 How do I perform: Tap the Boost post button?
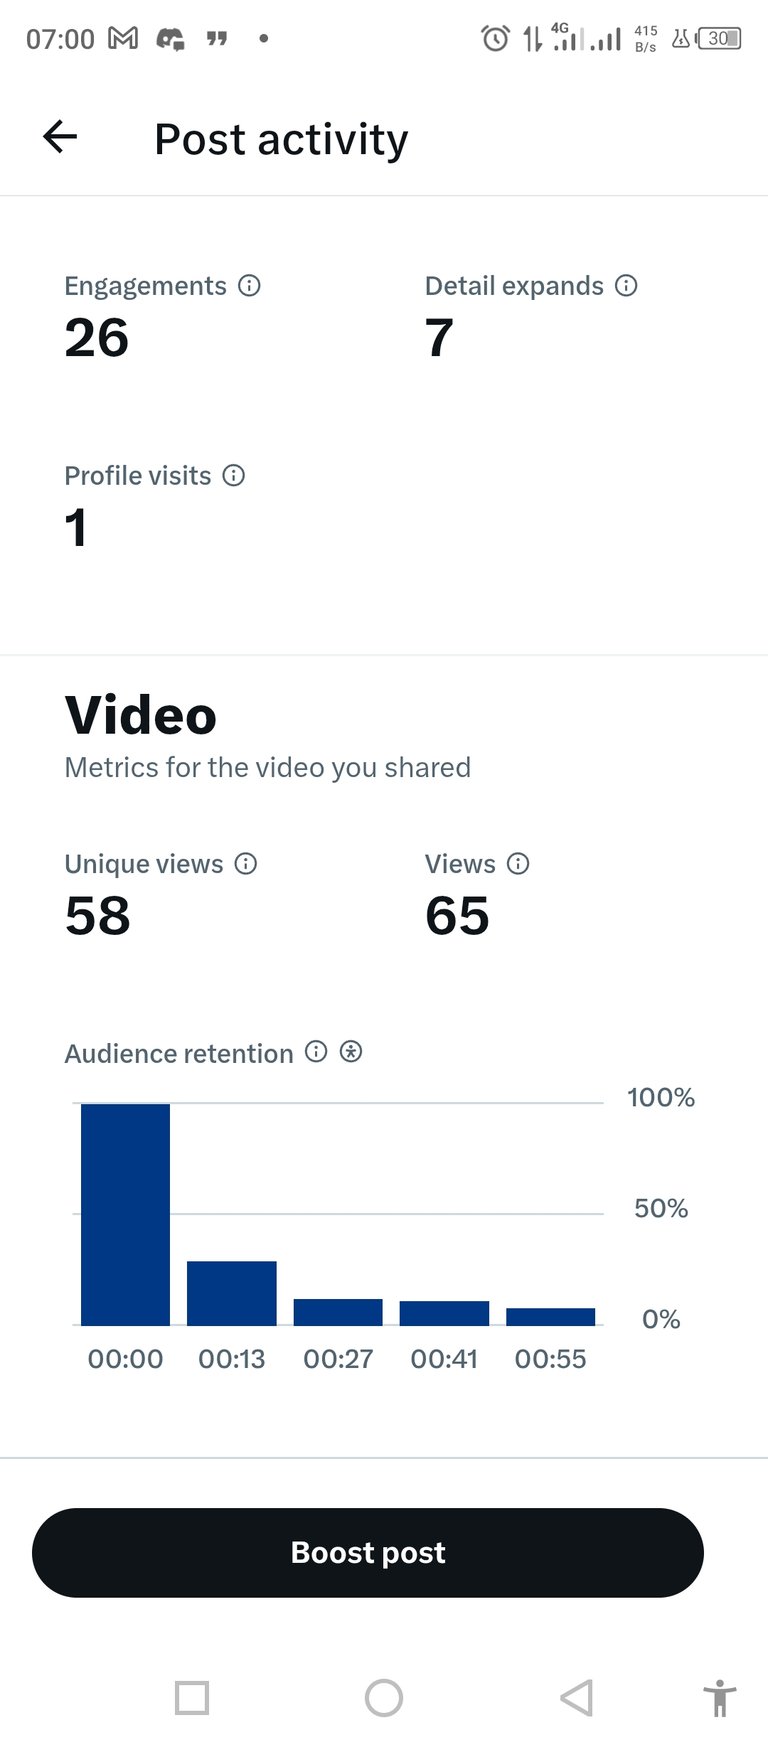click(368, 1552)
